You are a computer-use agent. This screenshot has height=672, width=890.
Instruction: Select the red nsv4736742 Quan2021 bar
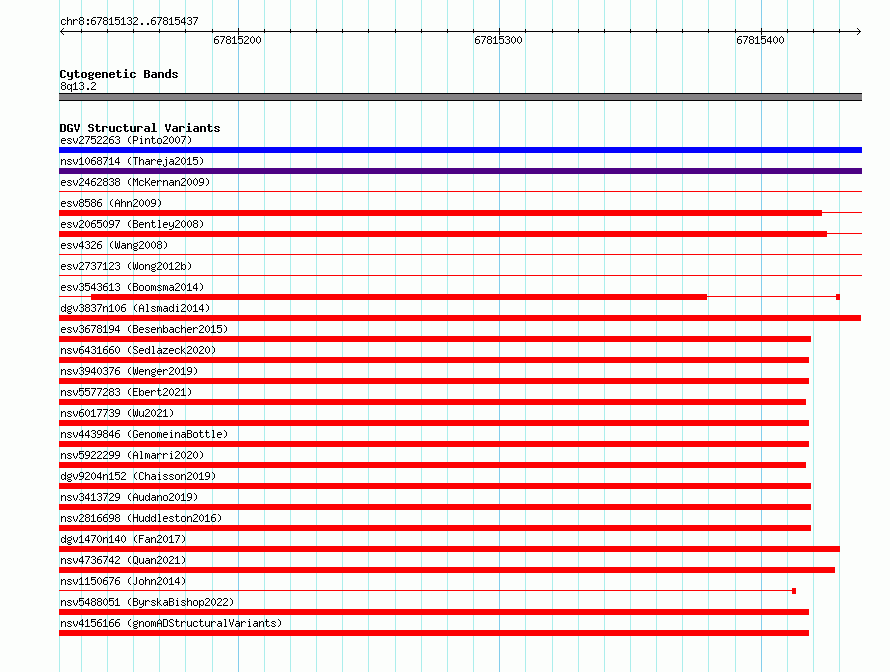pos(447,570)
